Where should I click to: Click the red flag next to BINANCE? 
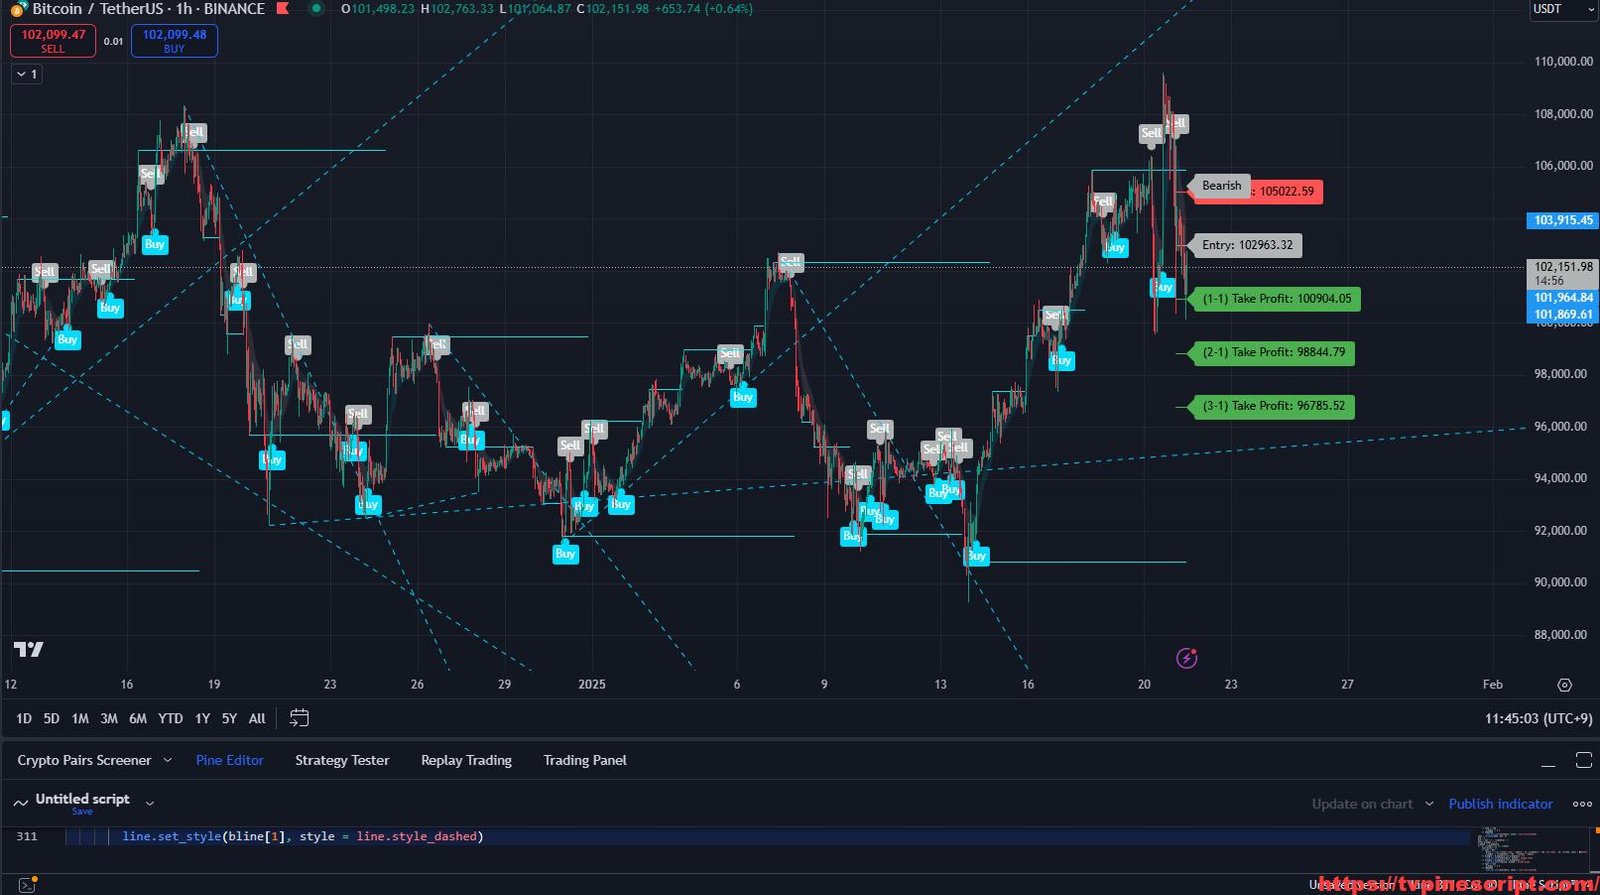283,9
